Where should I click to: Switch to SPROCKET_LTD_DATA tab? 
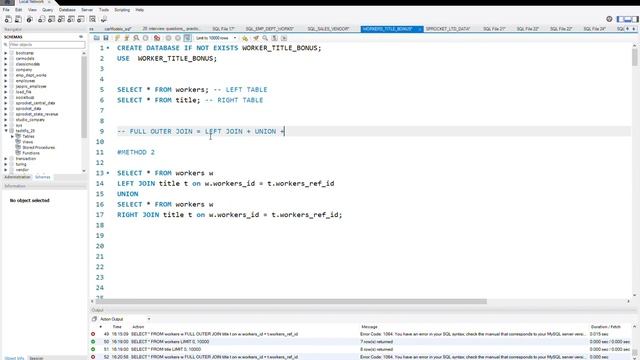click(x=448, y=29)
